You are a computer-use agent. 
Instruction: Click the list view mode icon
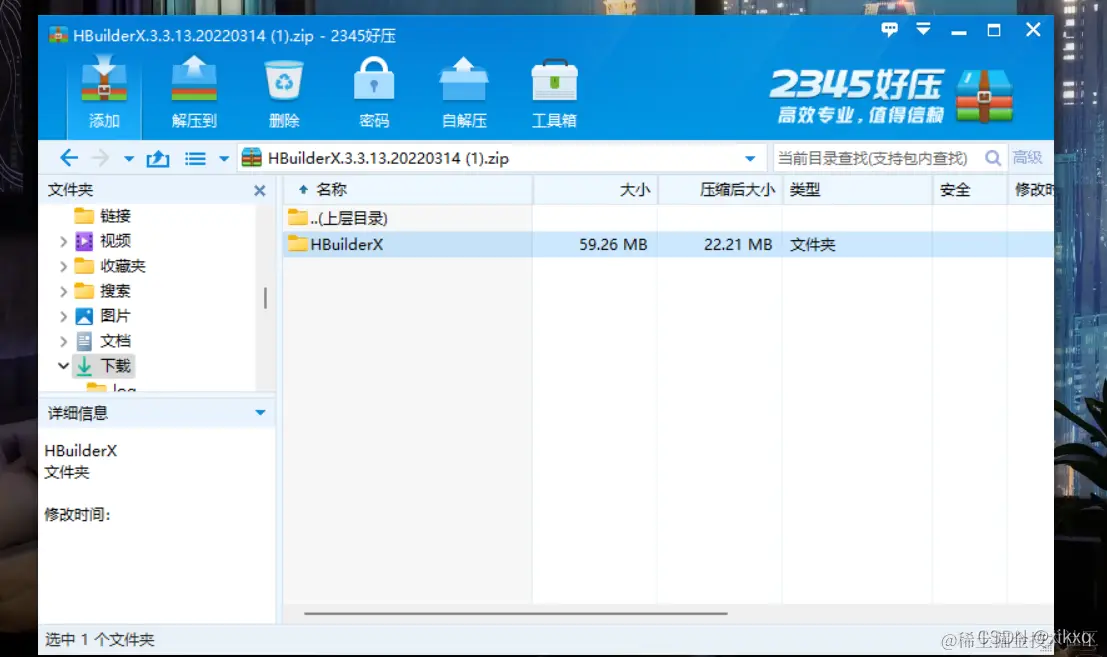point(195,159)
